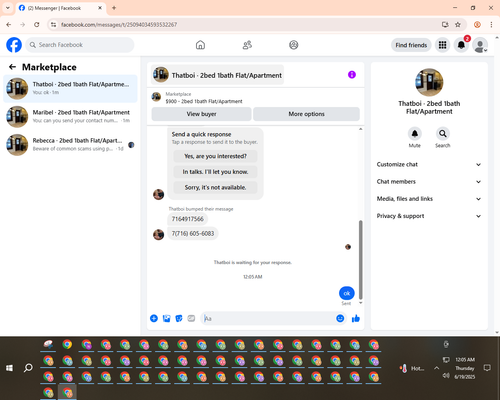The image size is (500, 400).
Task: Click the sent 'ok' message bubble
Action: tap(347, 293)
